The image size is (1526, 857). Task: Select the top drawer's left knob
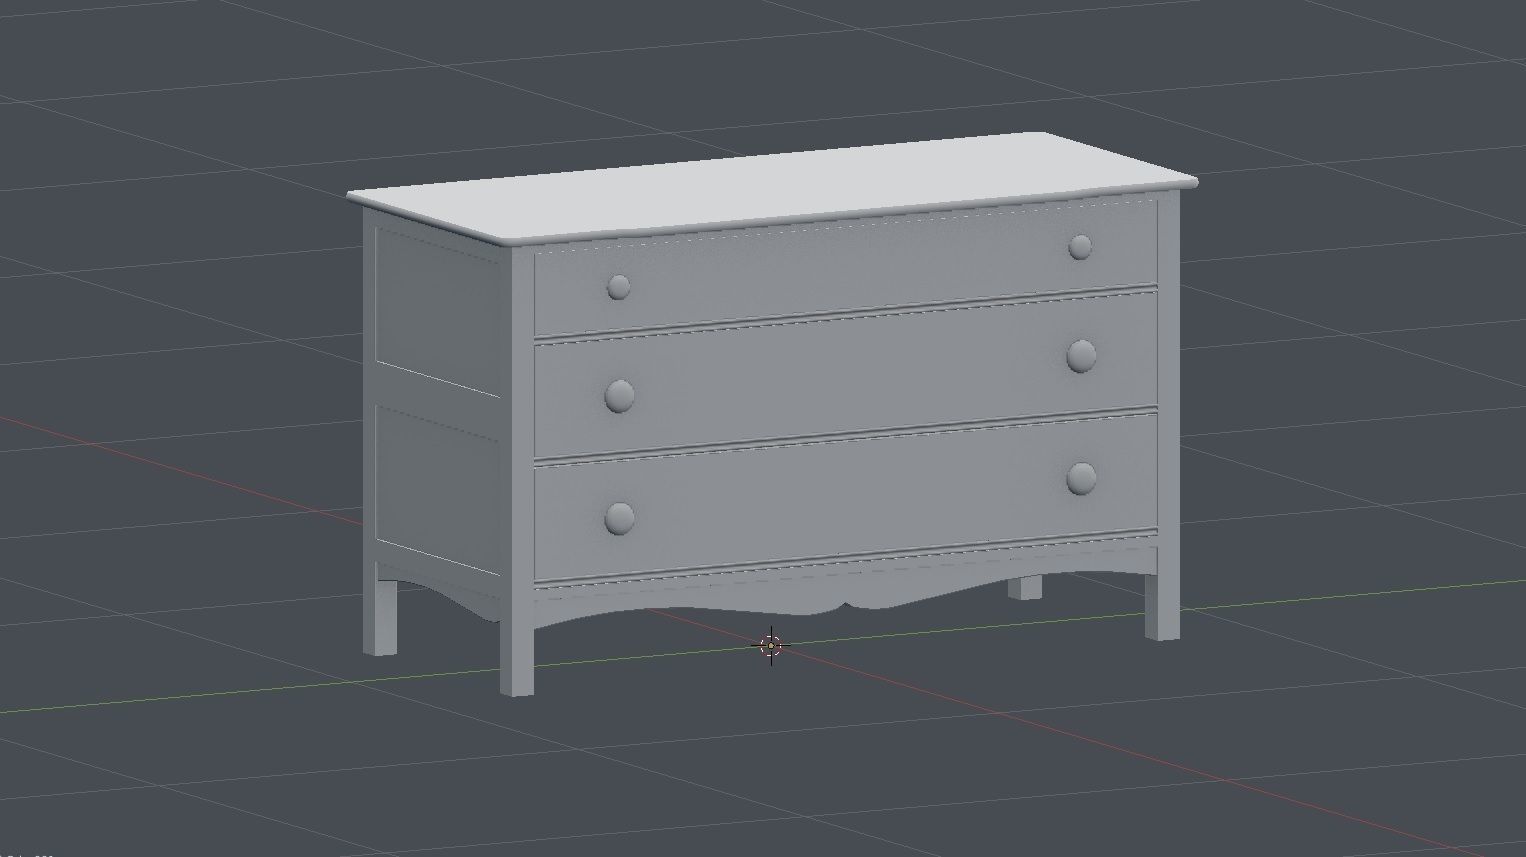pyautogui.click(x=619, y=287)
